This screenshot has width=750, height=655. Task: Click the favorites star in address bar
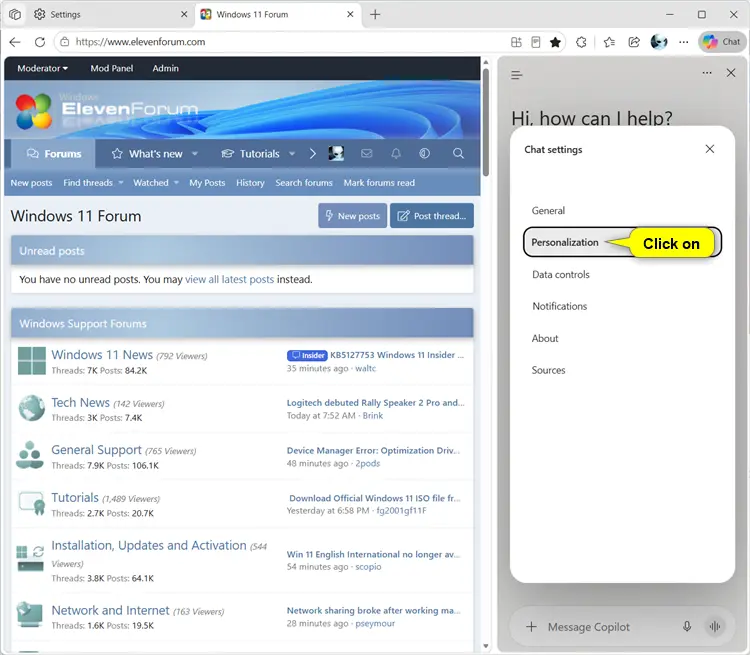(555, 42)
